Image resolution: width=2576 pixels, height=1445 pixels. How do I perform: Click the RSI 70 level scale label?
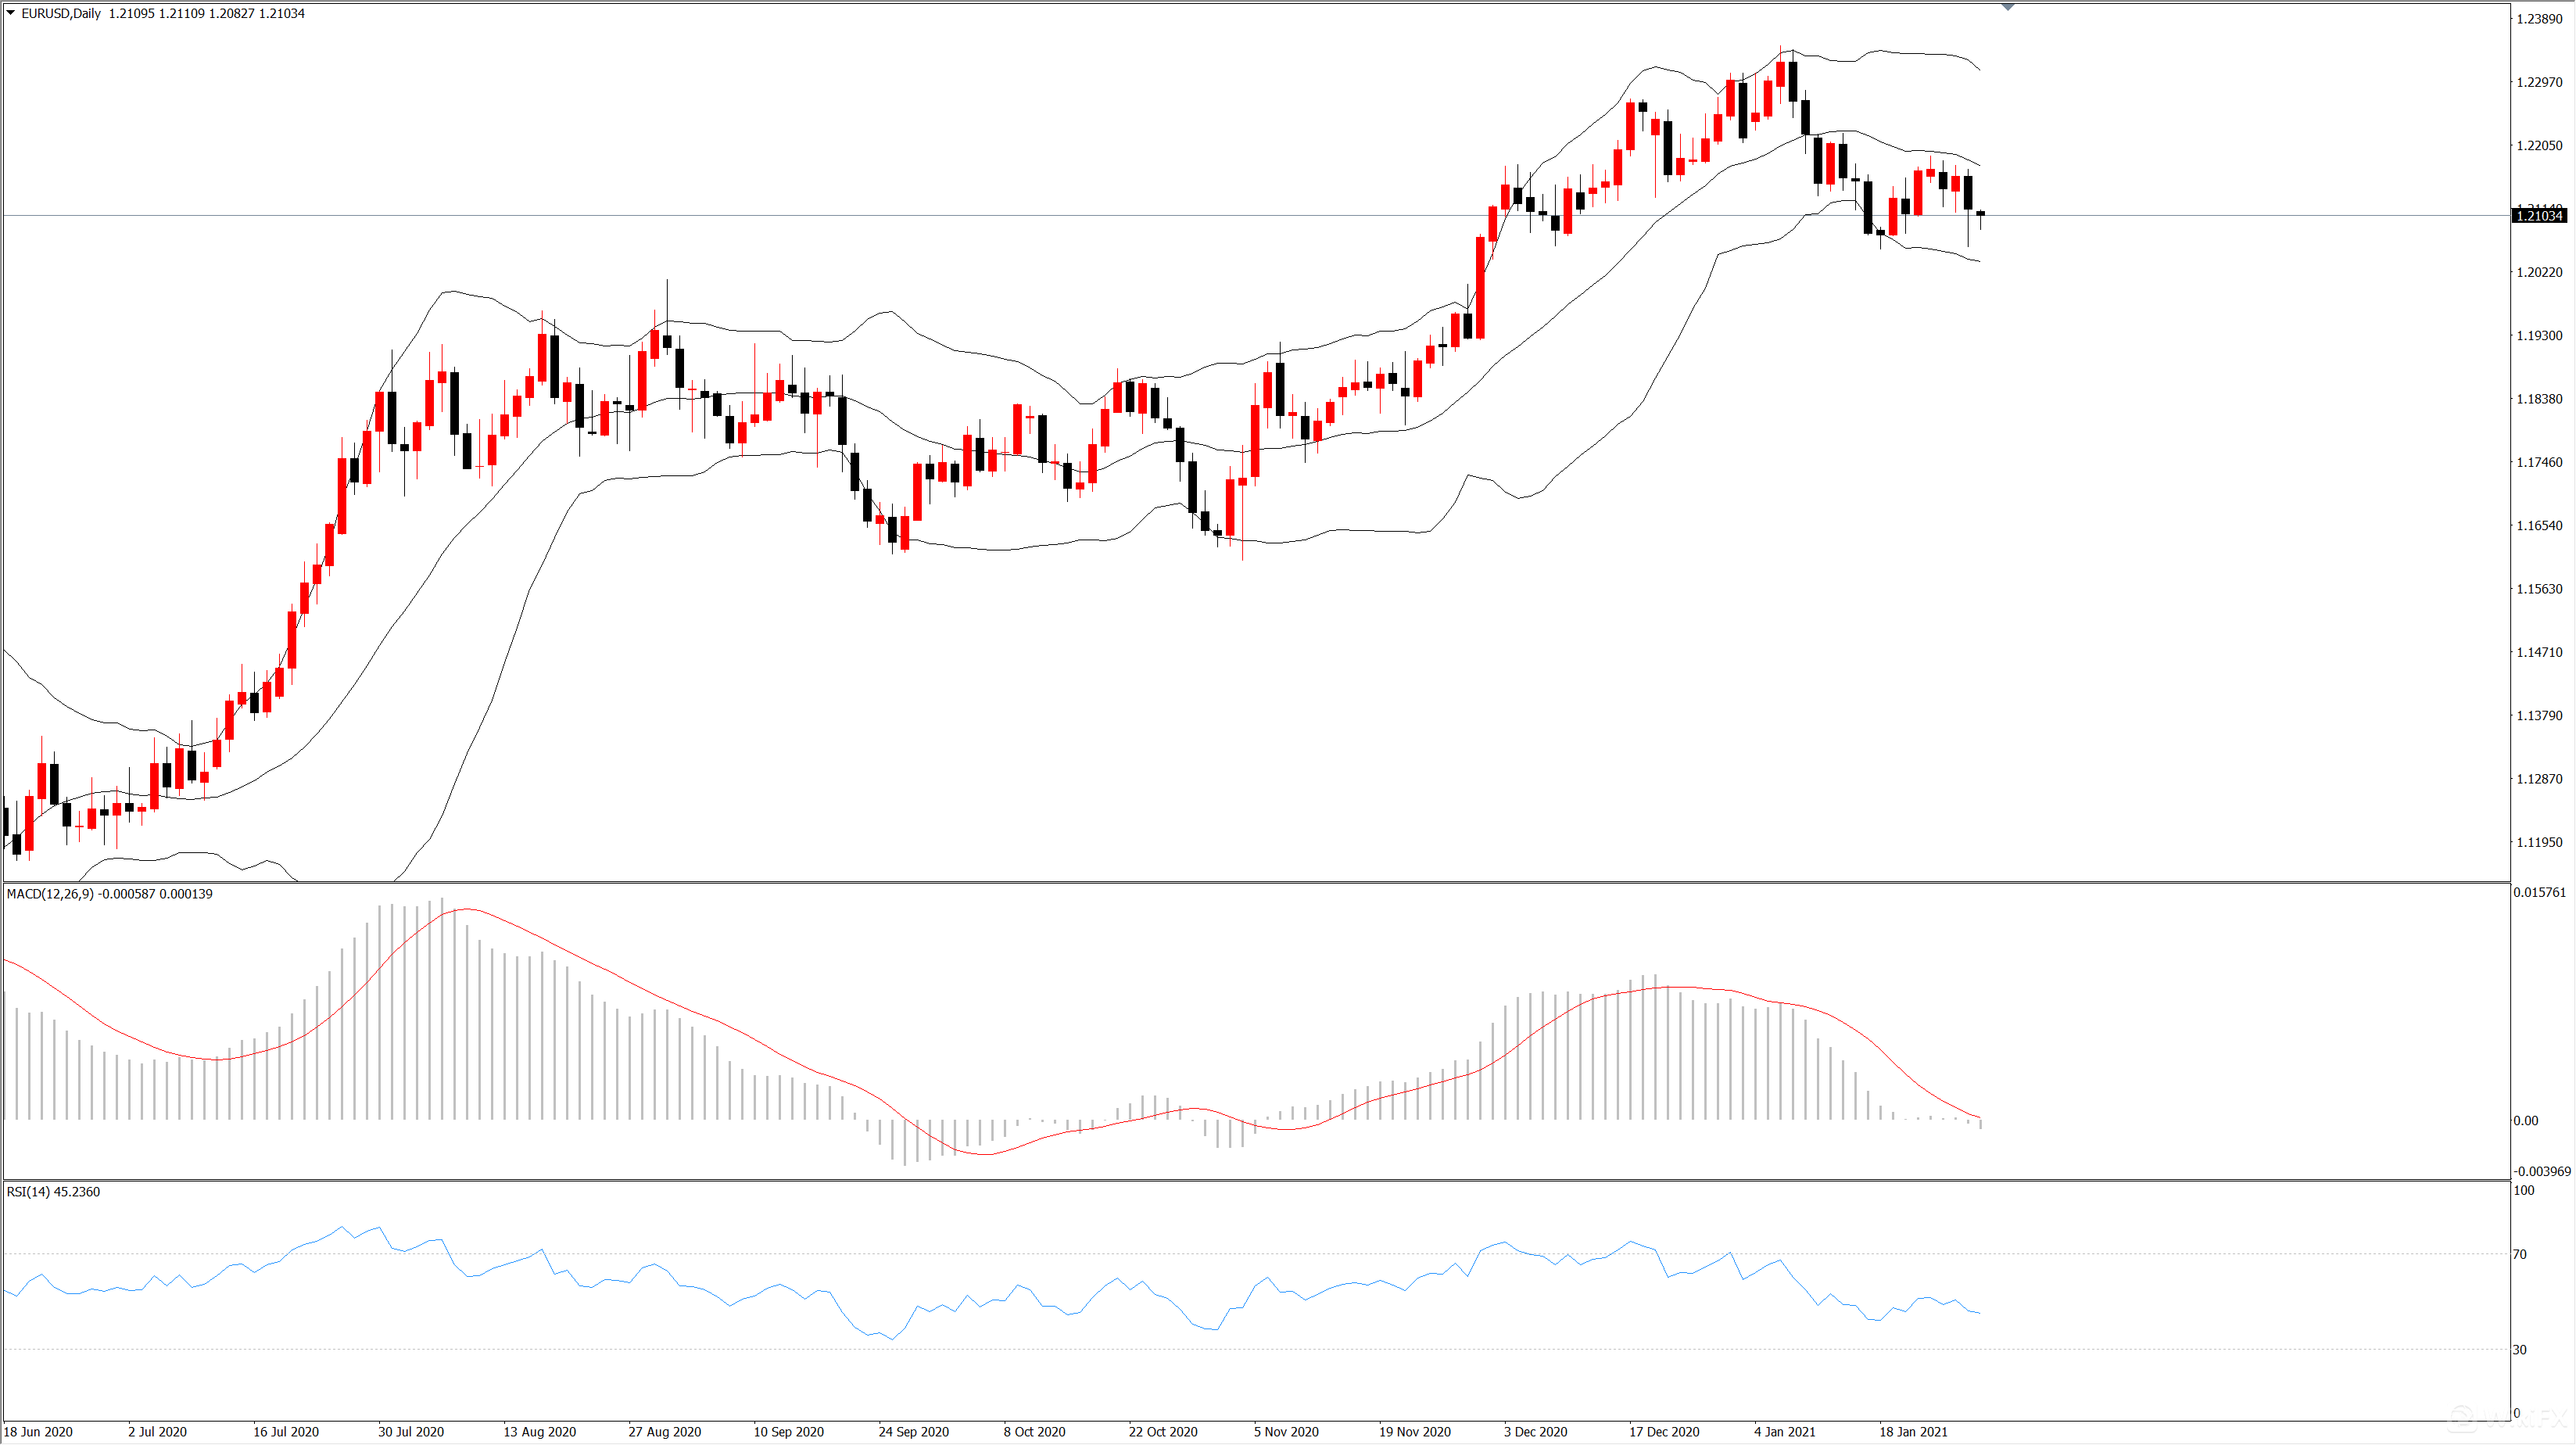tap(2520, 1254)
